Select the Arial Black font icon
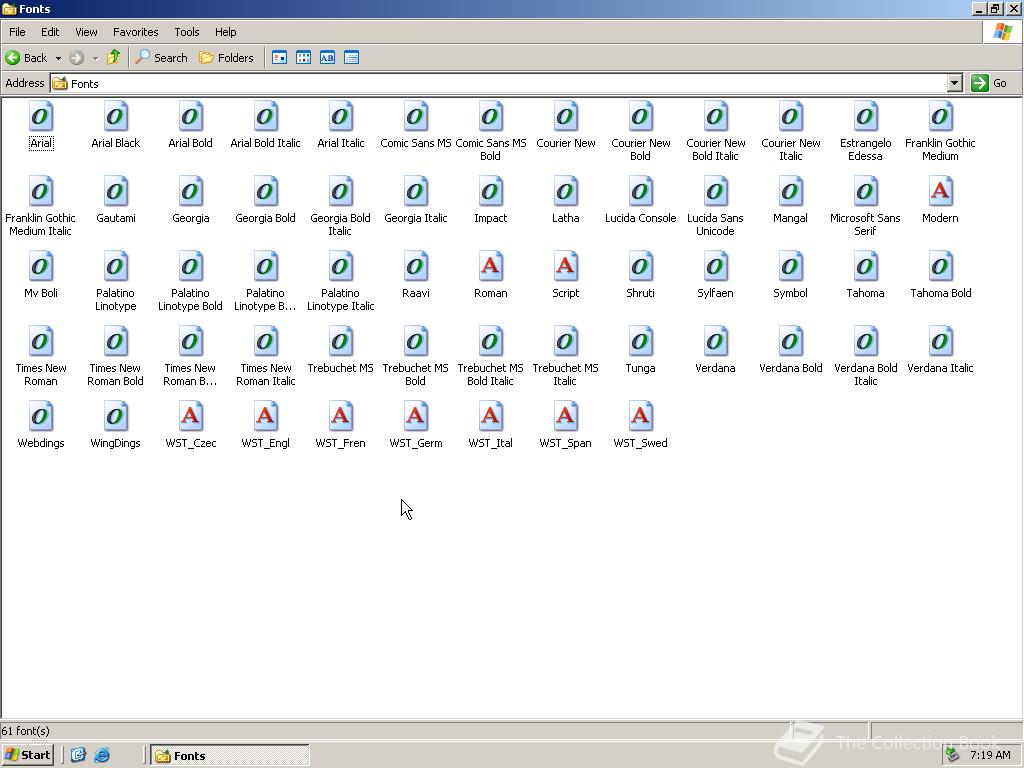1024x768 pixels. coord(116,117)
